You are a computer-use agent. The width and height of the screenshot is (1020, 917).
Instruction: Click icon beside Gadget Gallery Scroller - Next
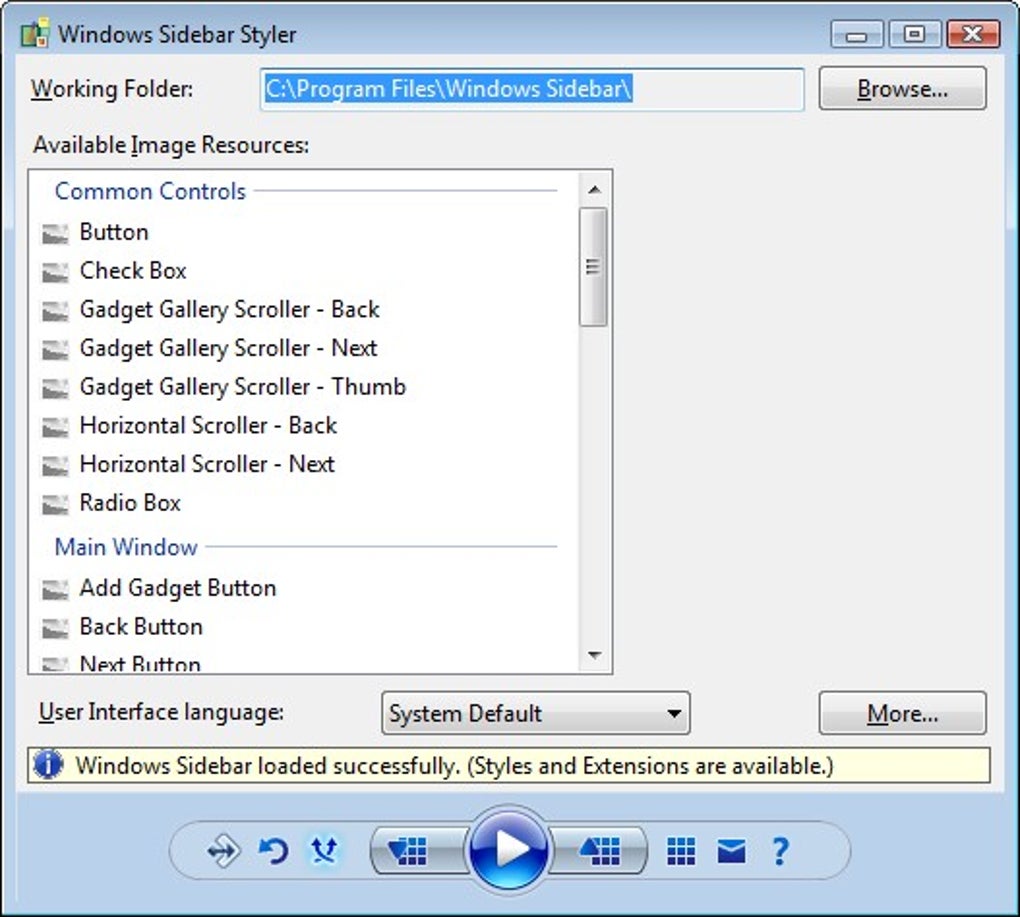(55, 350)
